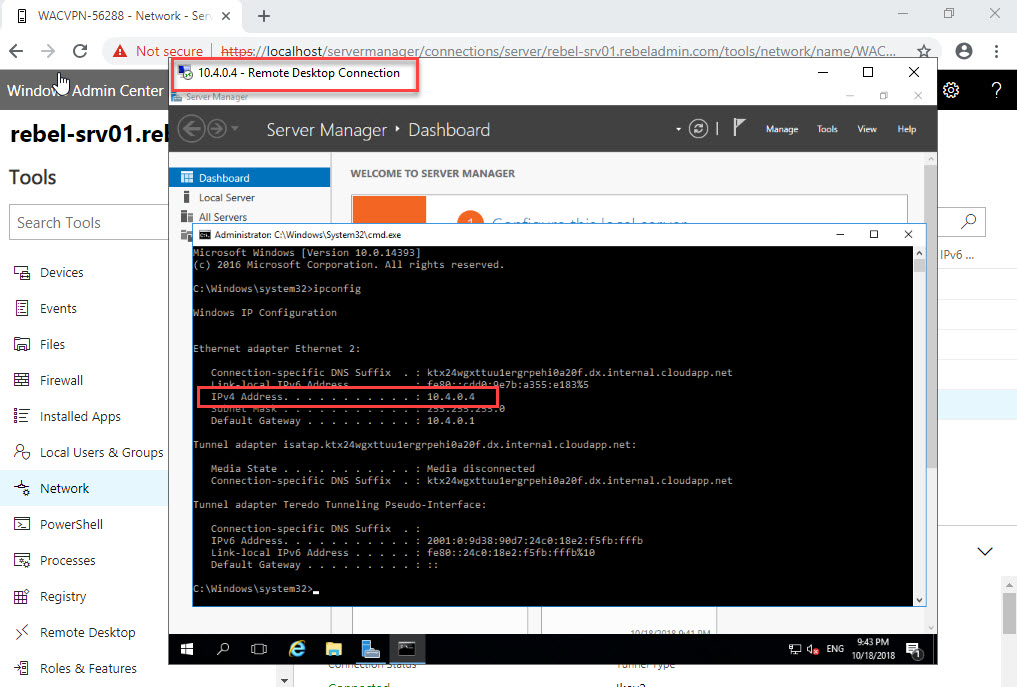Open the Firewall tool

coord(62,380)
